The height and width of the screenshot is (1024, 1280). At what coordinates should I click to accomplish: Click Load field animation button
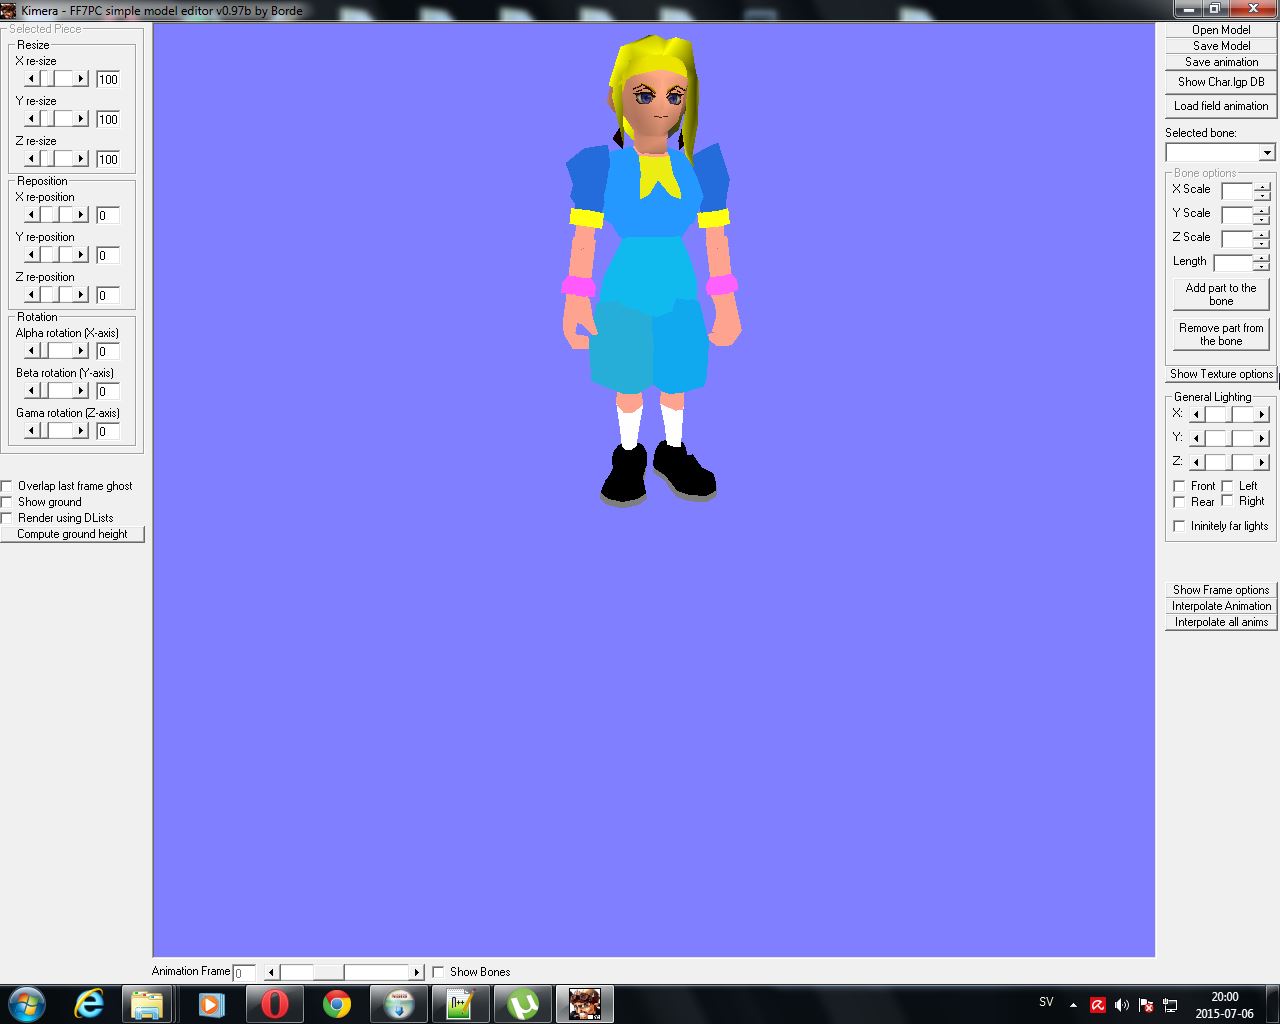click(x=1221, y=106)
